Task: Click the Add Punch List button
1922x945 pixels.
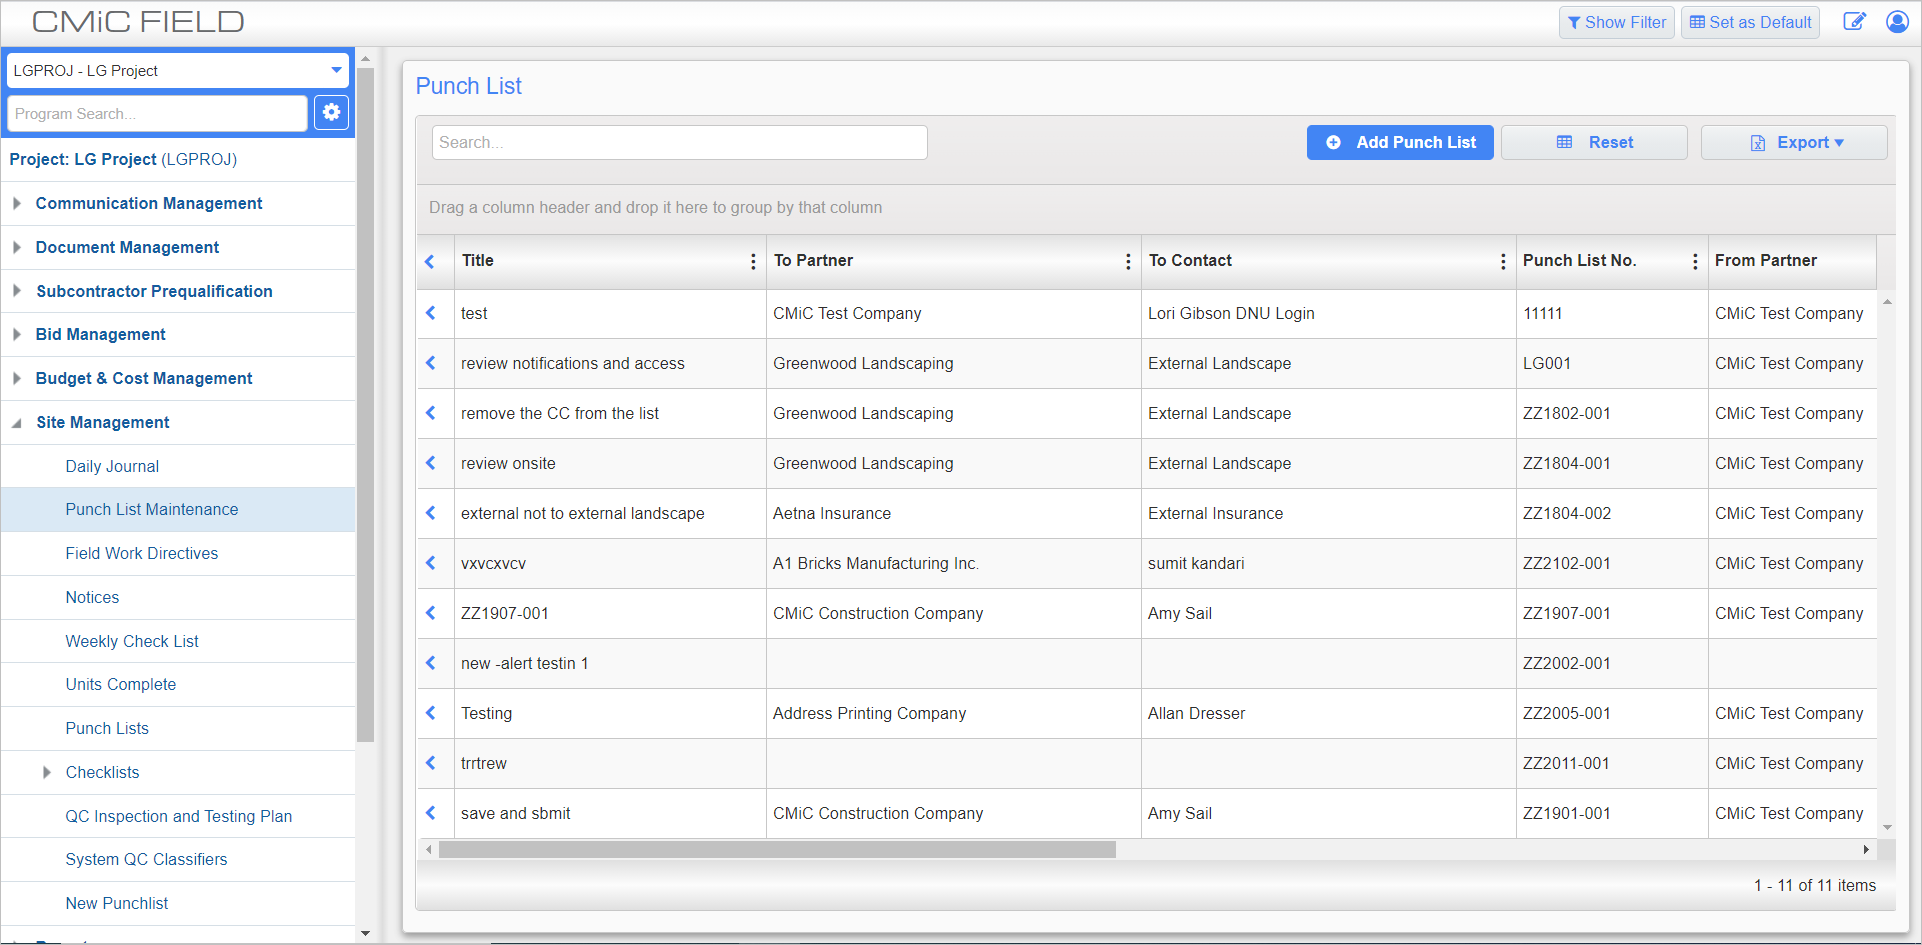Action: [1399, 143]
